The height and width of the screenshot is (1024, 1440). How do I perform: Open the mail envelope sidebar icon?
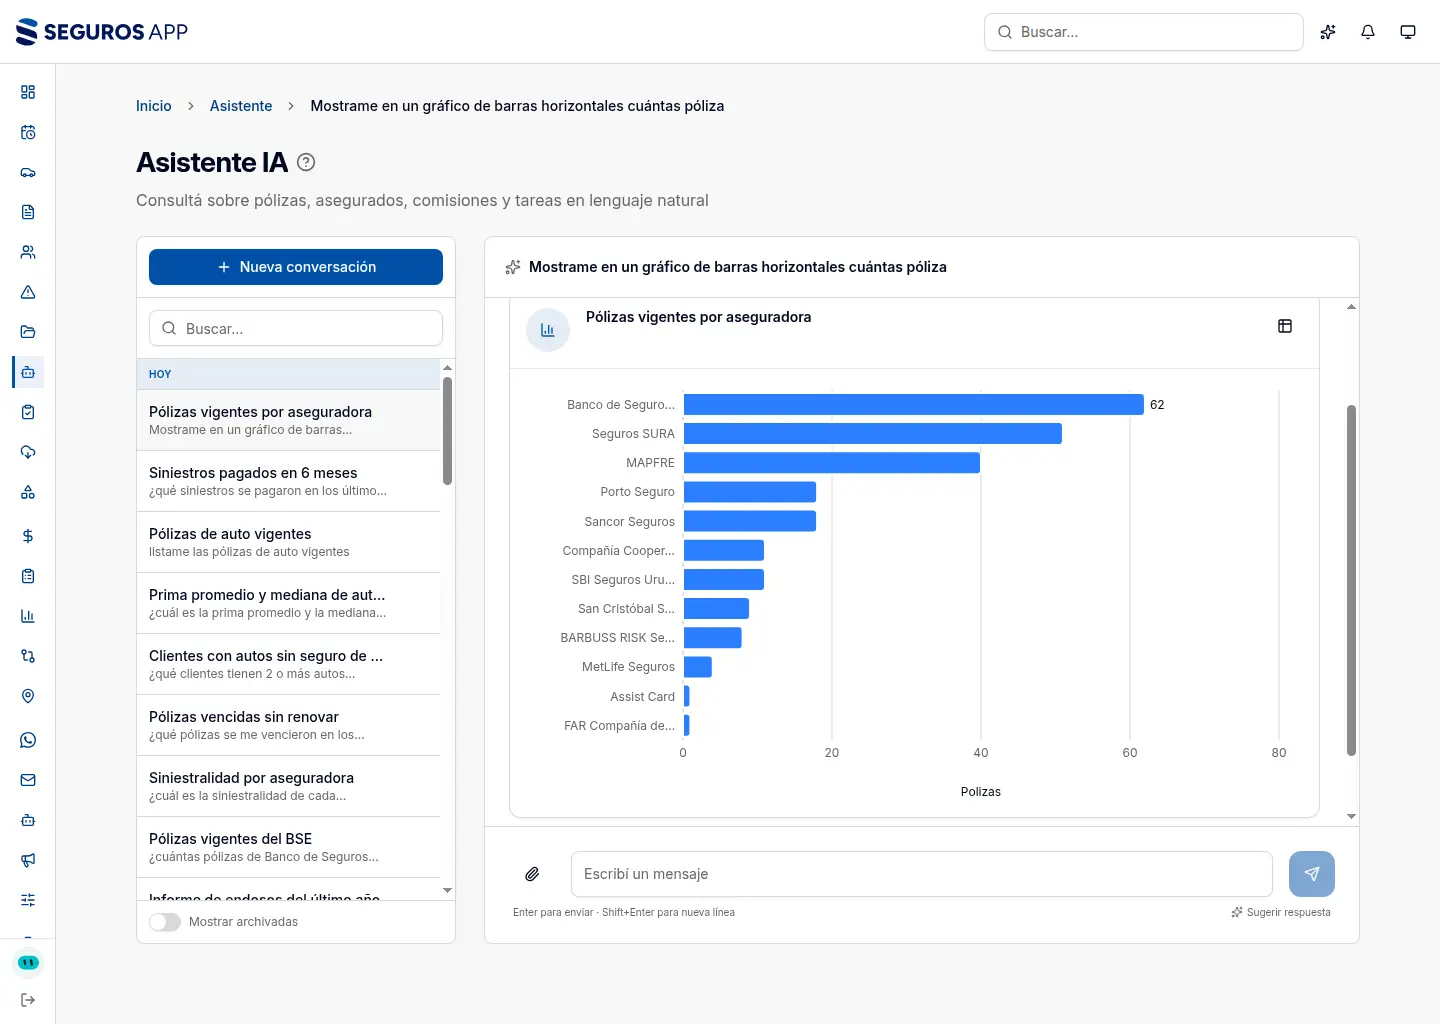click(28, 780)
